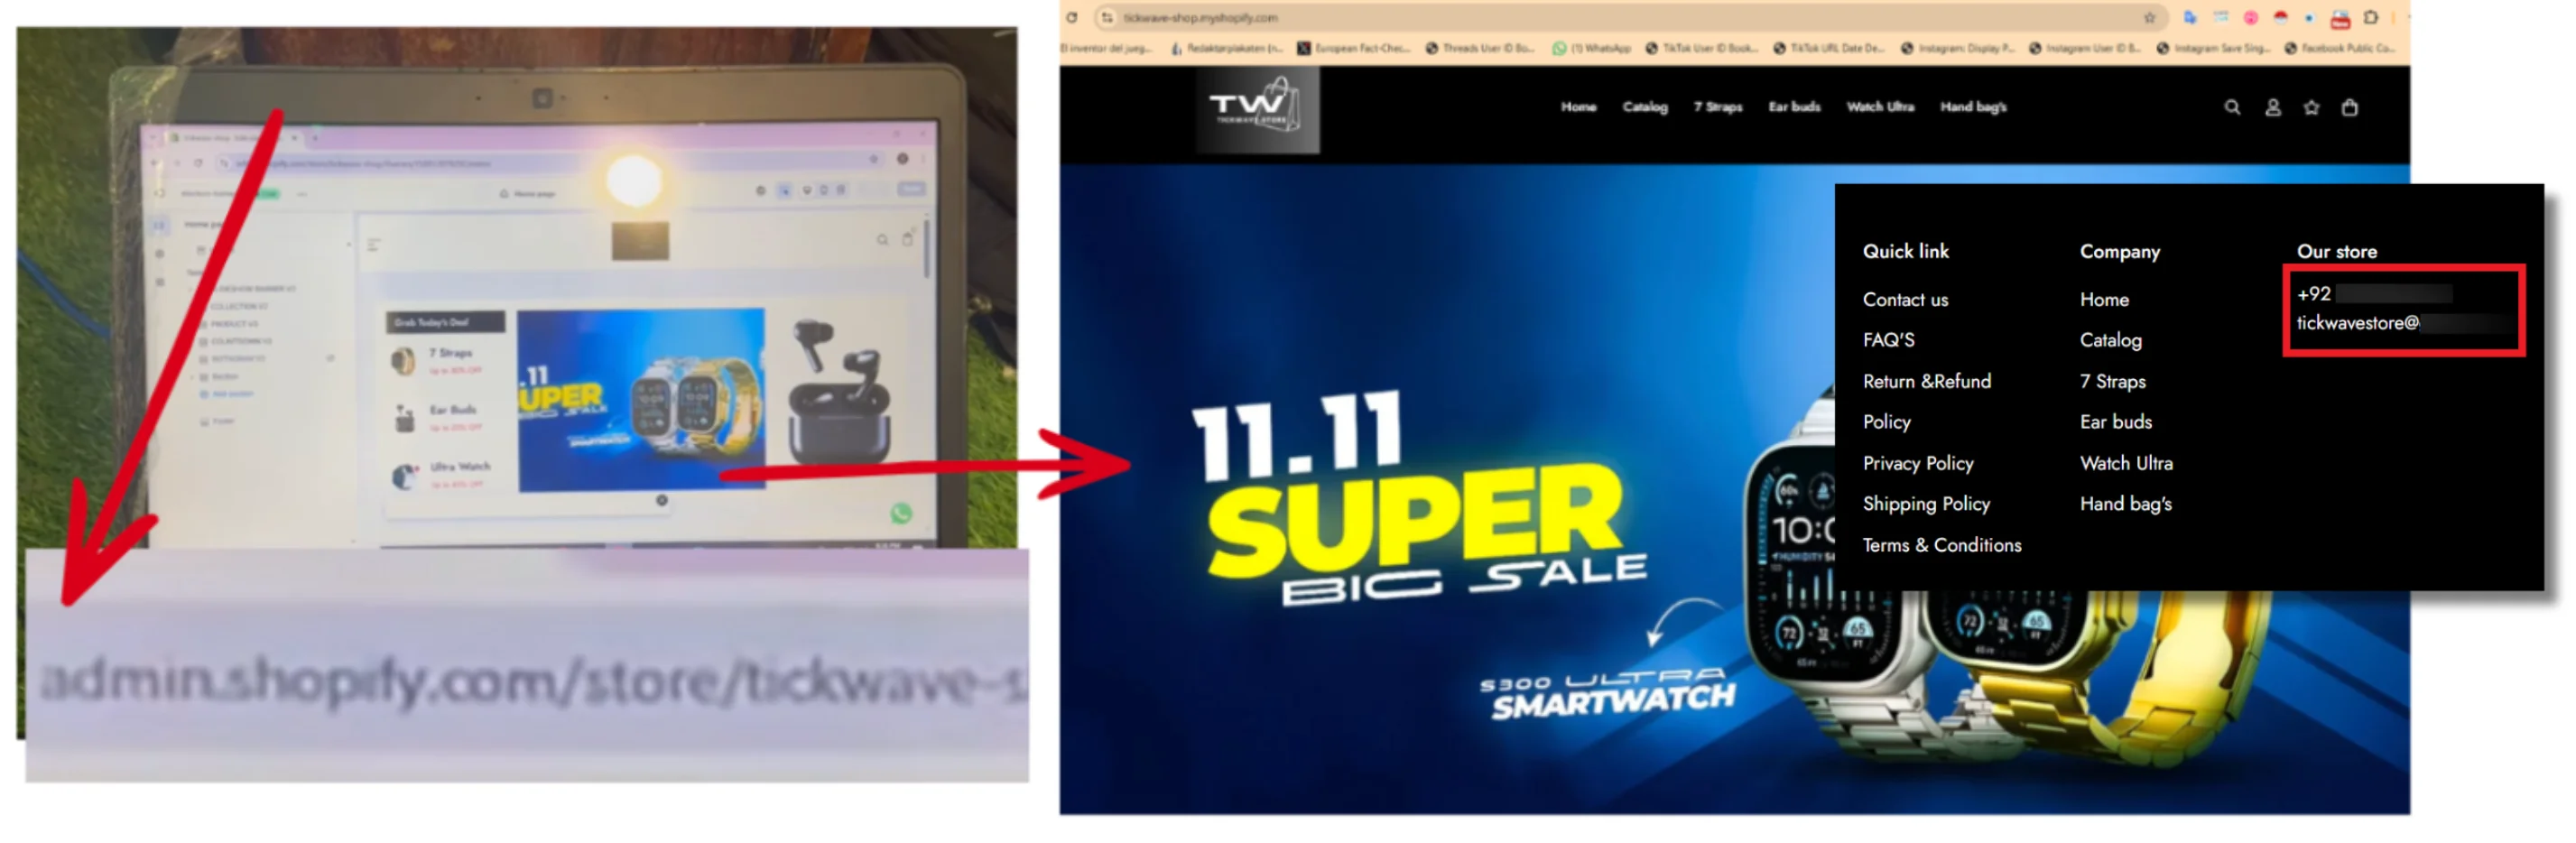Open the browser extensions puzzle icon

pyautogui.click(x=2370, y=17)
